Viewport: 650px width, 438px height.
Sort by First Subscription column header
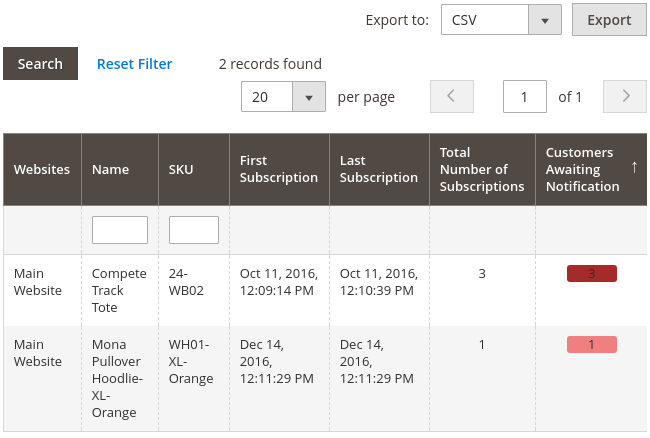(278, 170)
